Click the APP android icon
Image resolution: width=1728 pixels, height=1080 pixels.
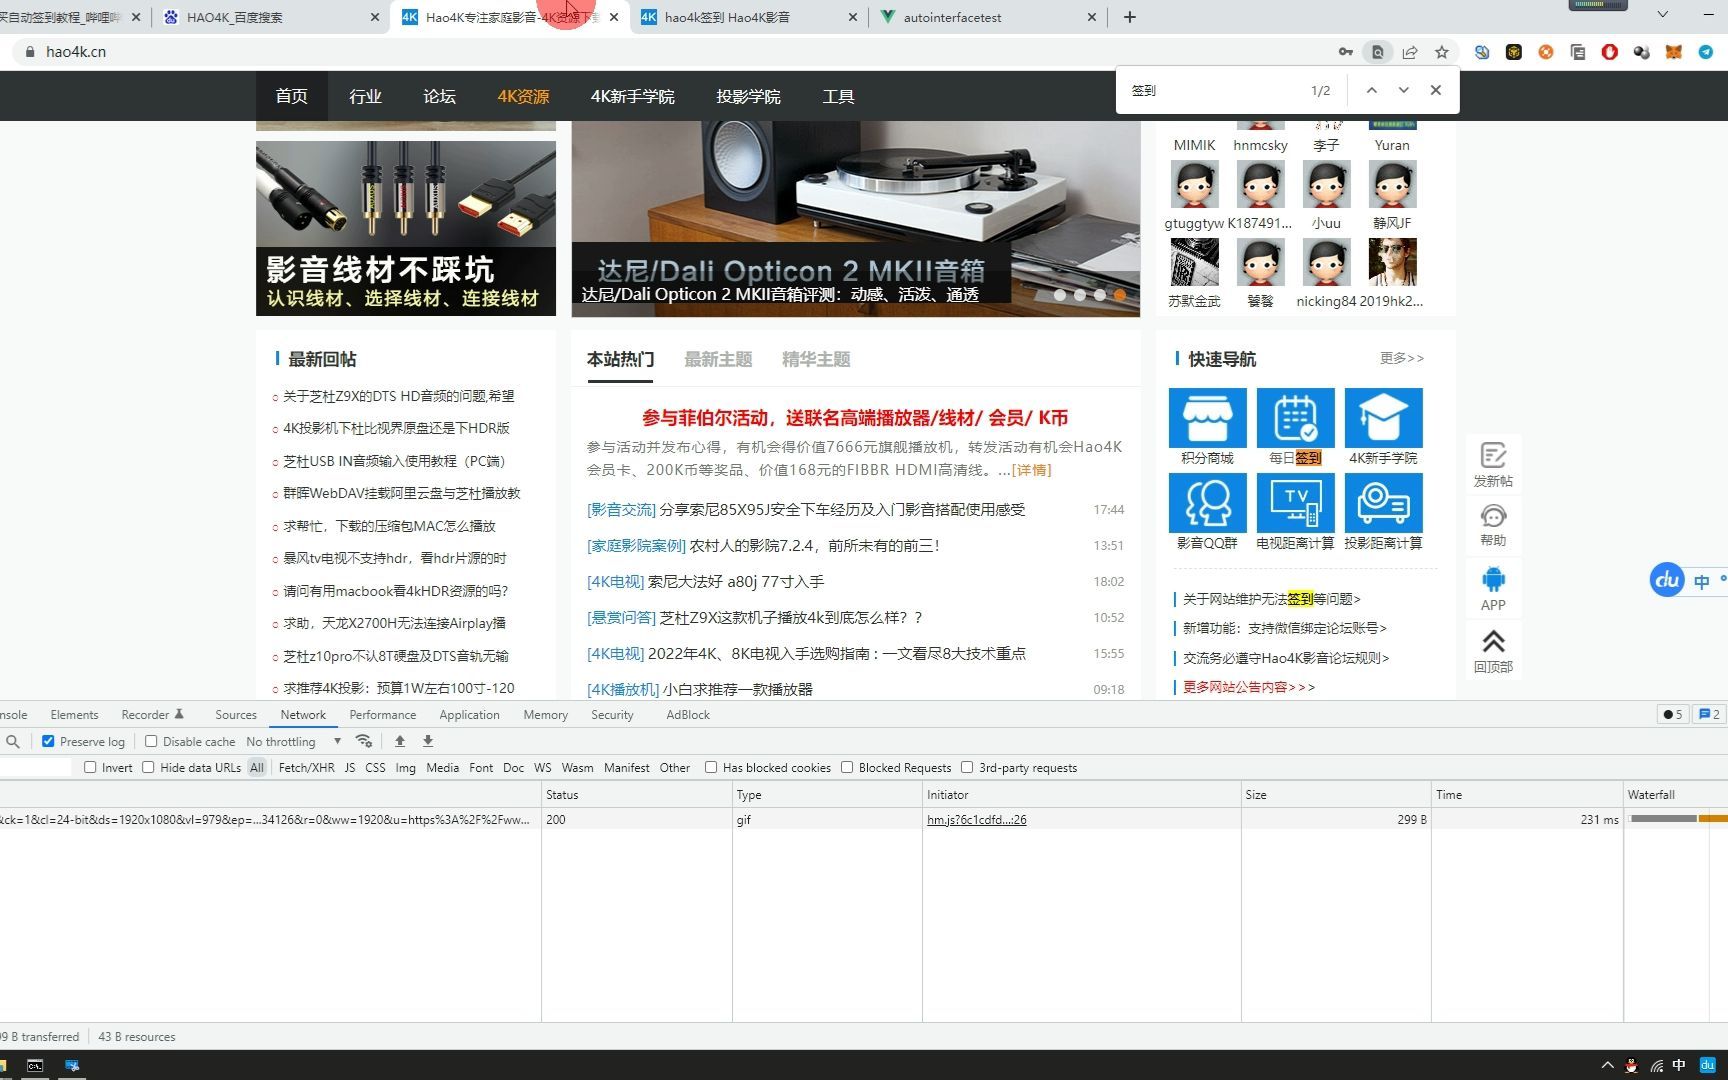point(1493,579)
